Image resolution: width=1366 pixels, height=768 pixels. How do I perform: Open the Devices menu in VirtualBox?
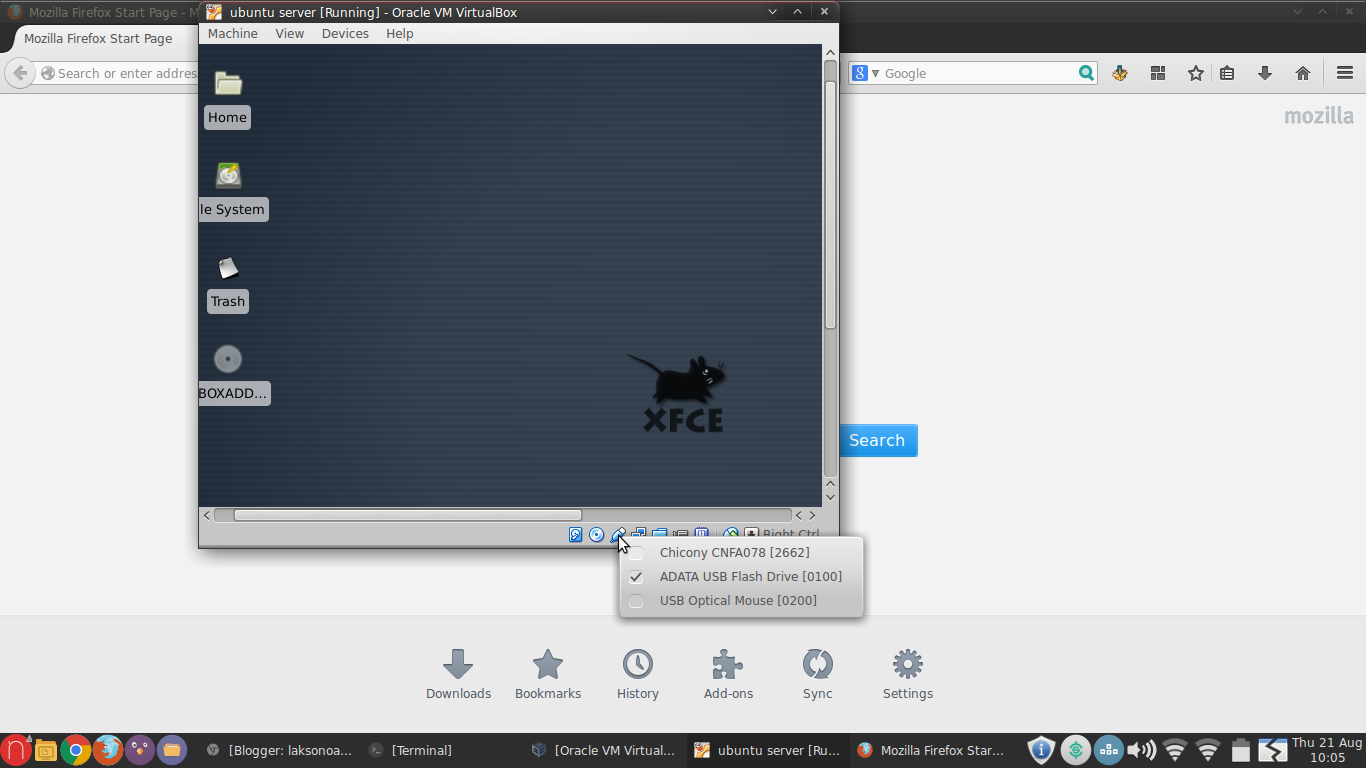345,33
